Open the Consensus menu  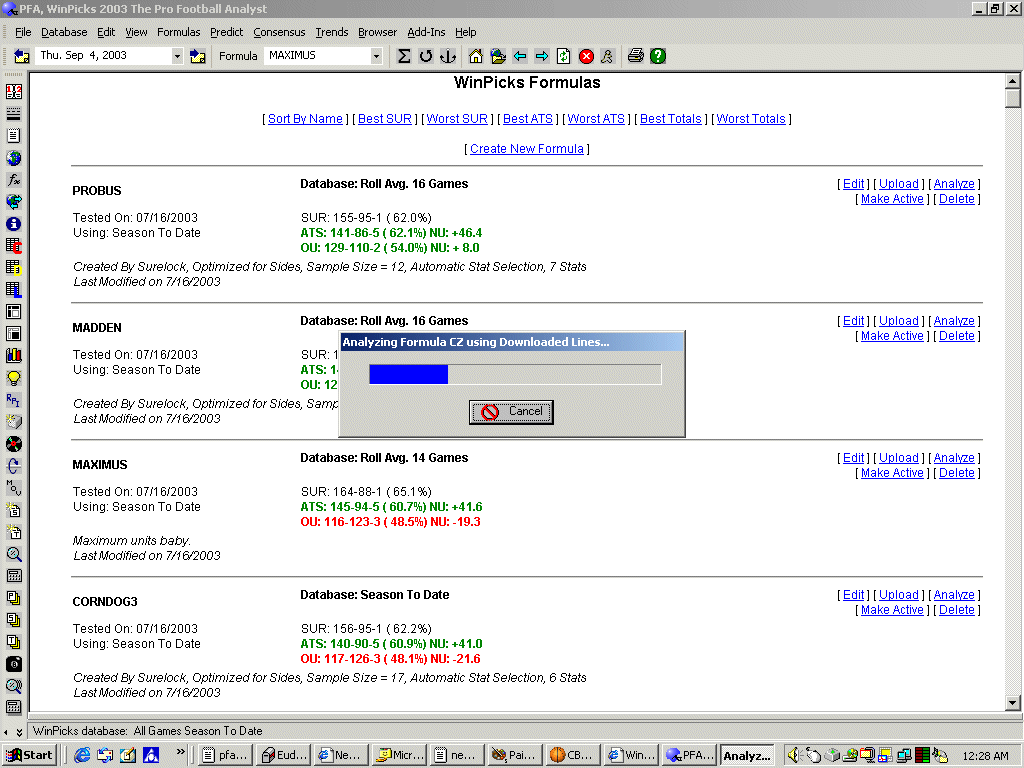(279, 32)
